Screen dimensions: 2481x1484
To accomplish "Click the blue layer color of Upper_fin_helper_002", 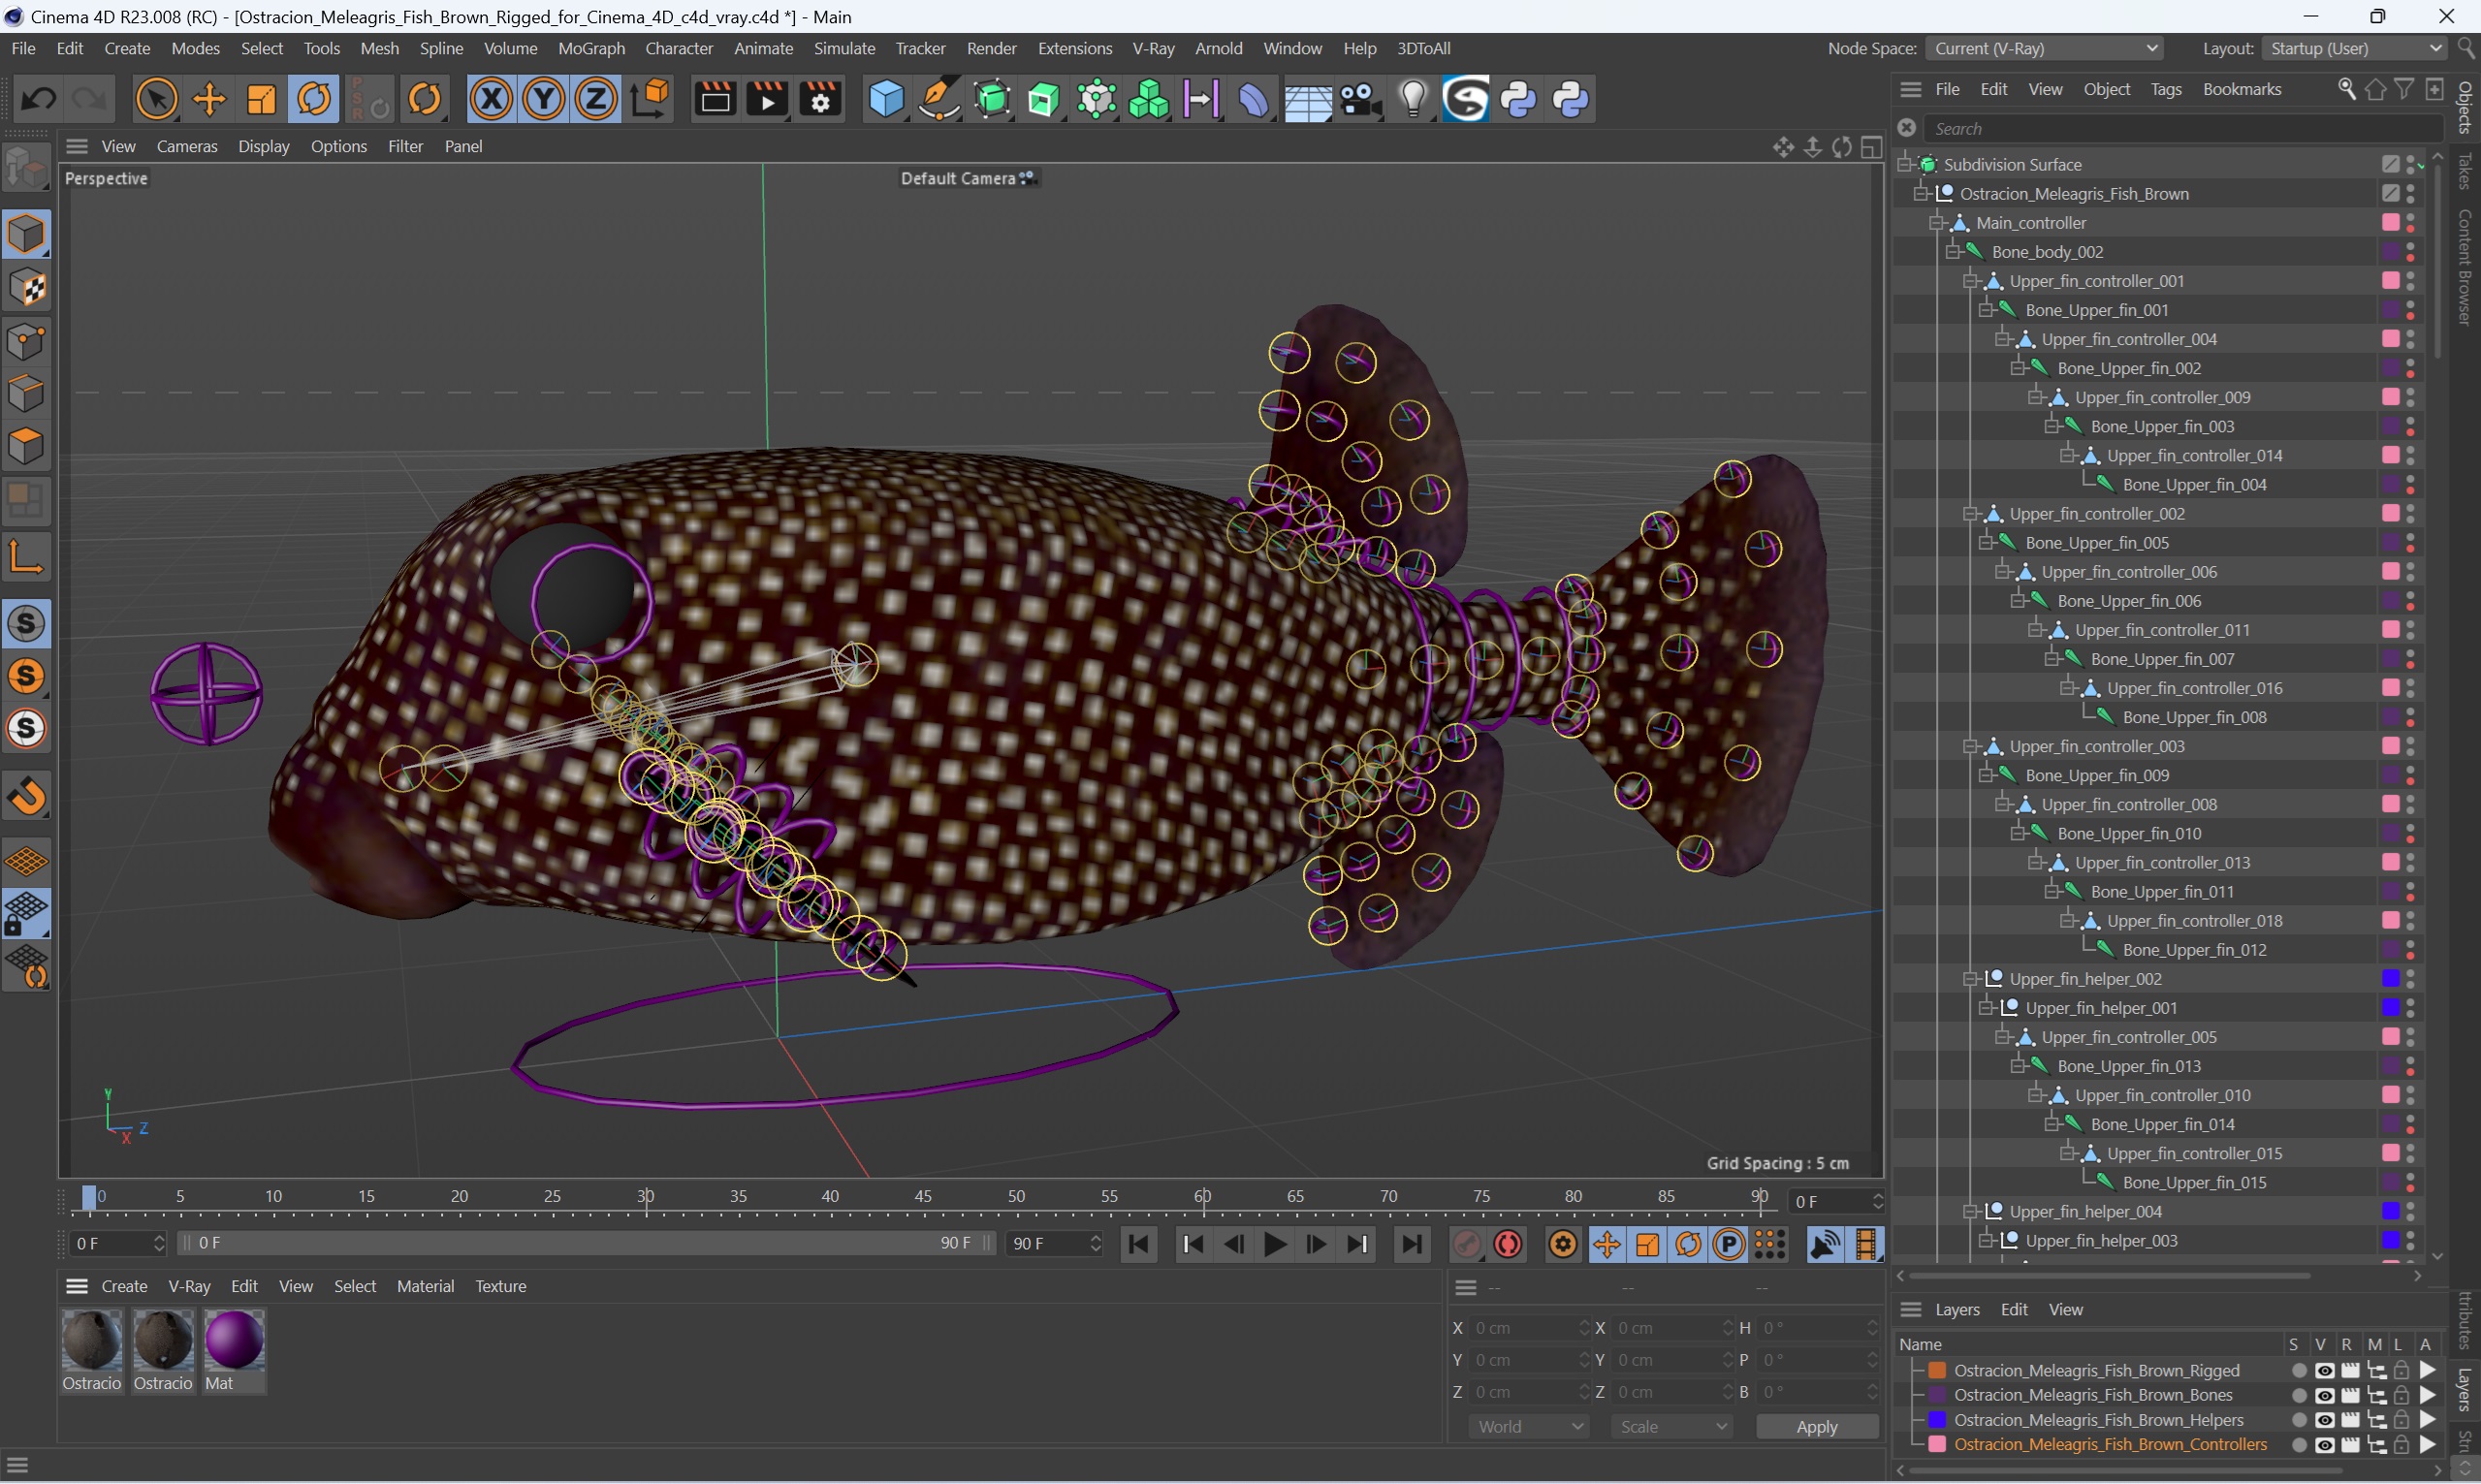I will pos(2389,978).
